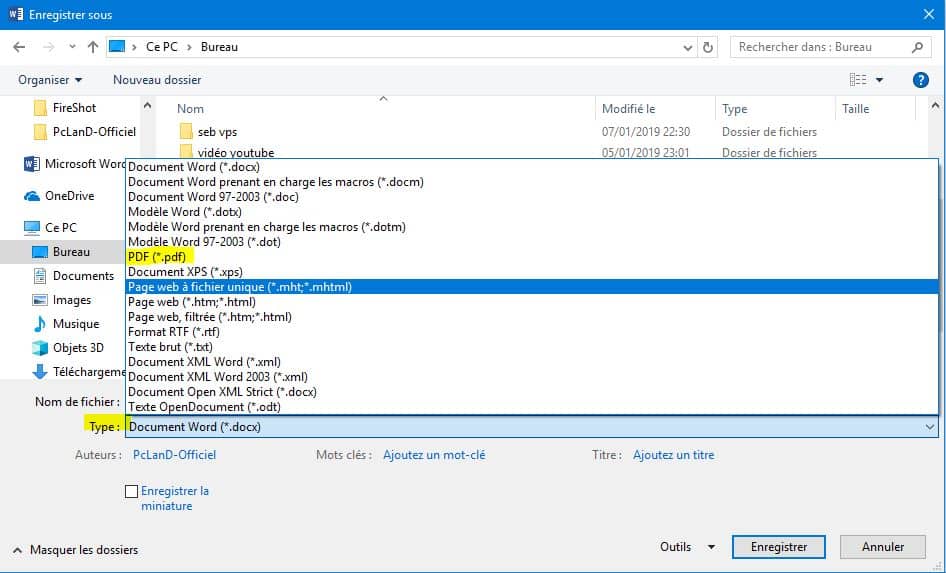Click the Ce PC breadcrumb segment
Viewport: 946px width, 573px height.
(x=162, y=47)
